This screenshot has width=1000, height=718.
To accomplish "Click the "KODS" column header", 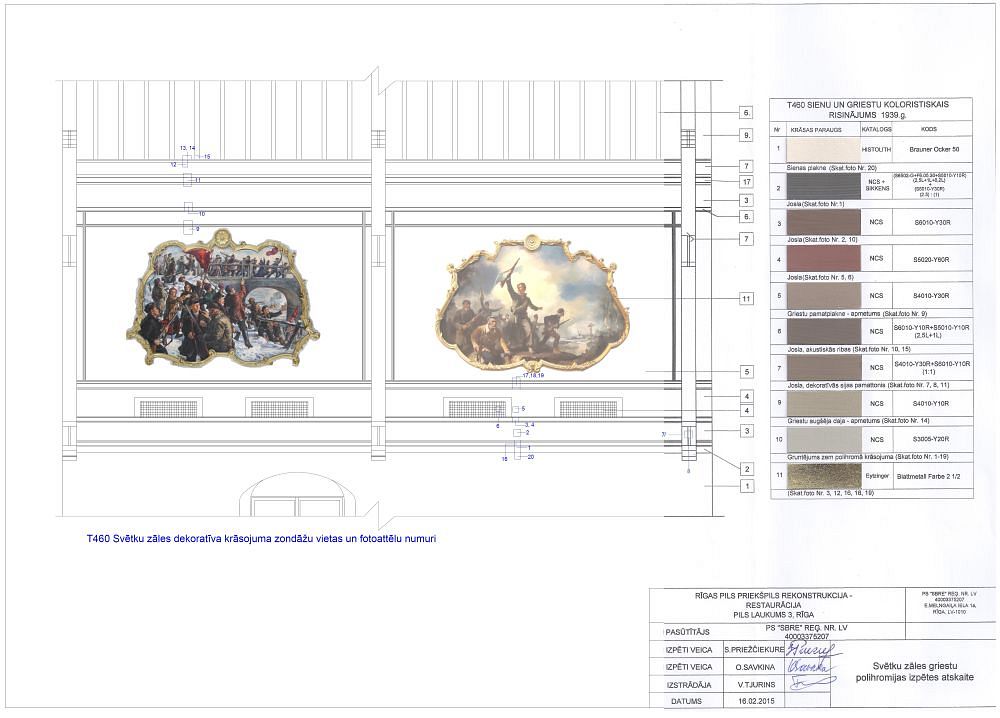I will 929,129.
